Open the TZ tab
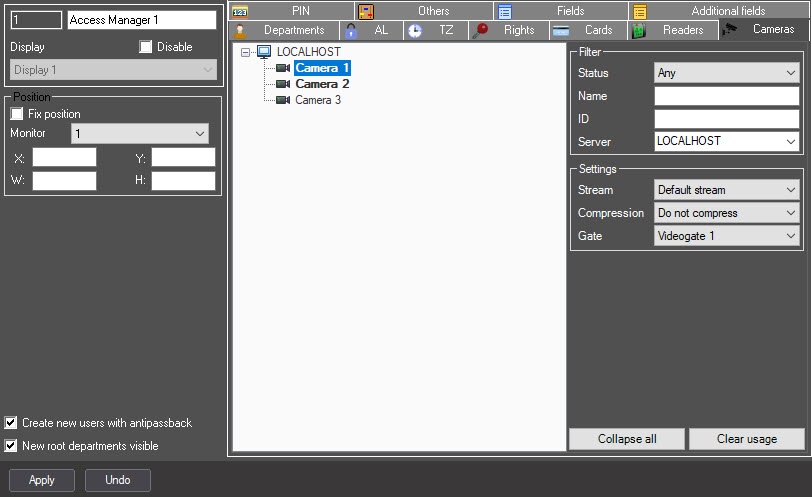This screenshot has width=812, height=497. click(436, 30)
